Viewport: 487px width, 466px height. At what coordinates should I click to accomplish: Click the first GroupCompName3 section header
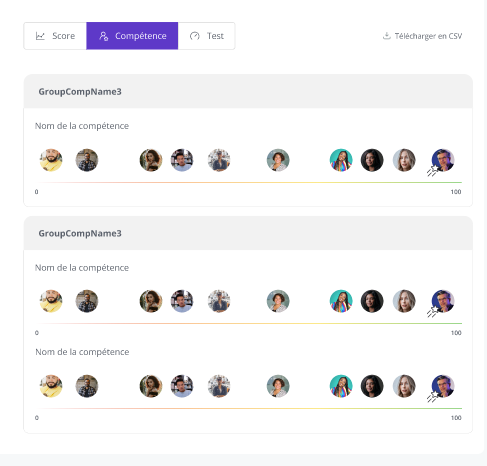tap(248, 91)
